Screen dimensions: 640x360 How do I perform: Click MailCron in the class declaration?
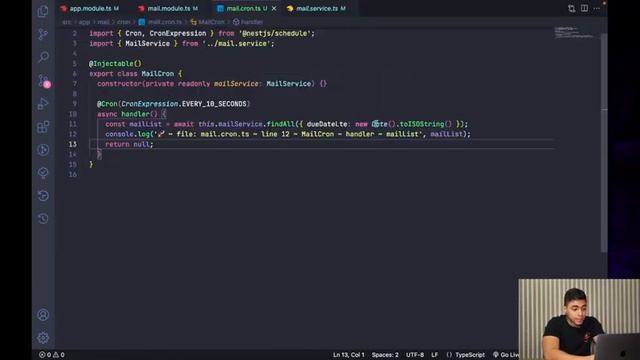point(158,74)
